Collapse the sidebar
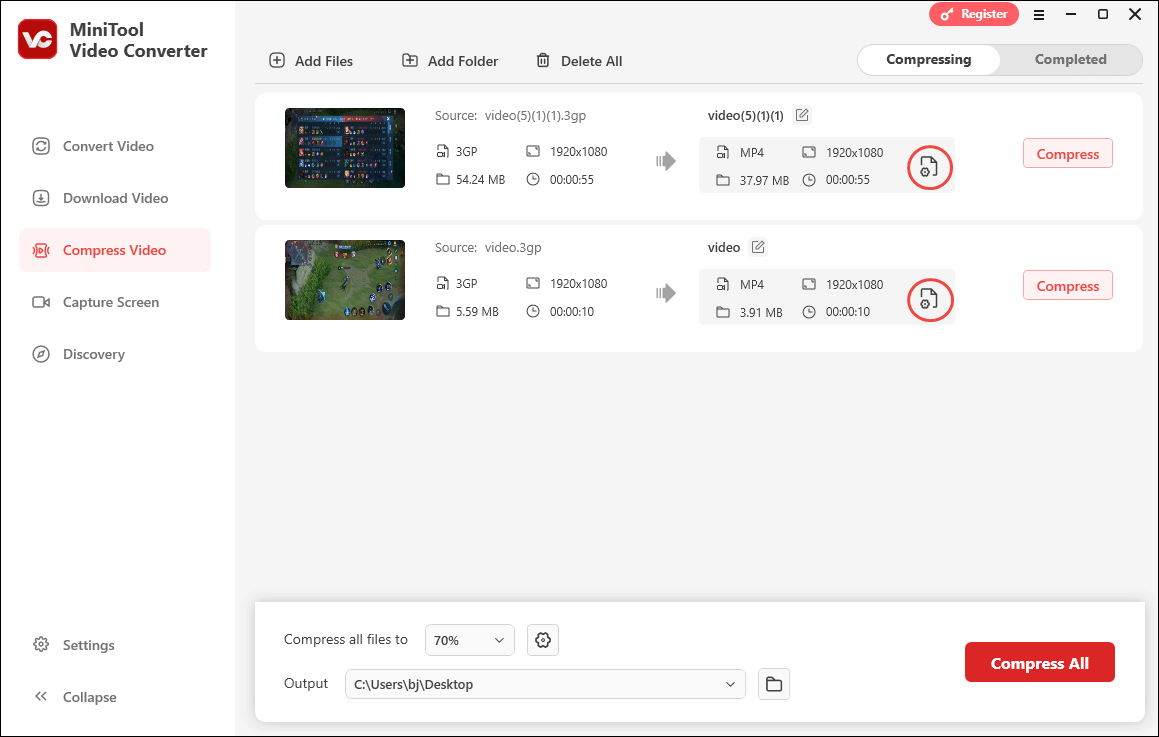 coord(75,697)
